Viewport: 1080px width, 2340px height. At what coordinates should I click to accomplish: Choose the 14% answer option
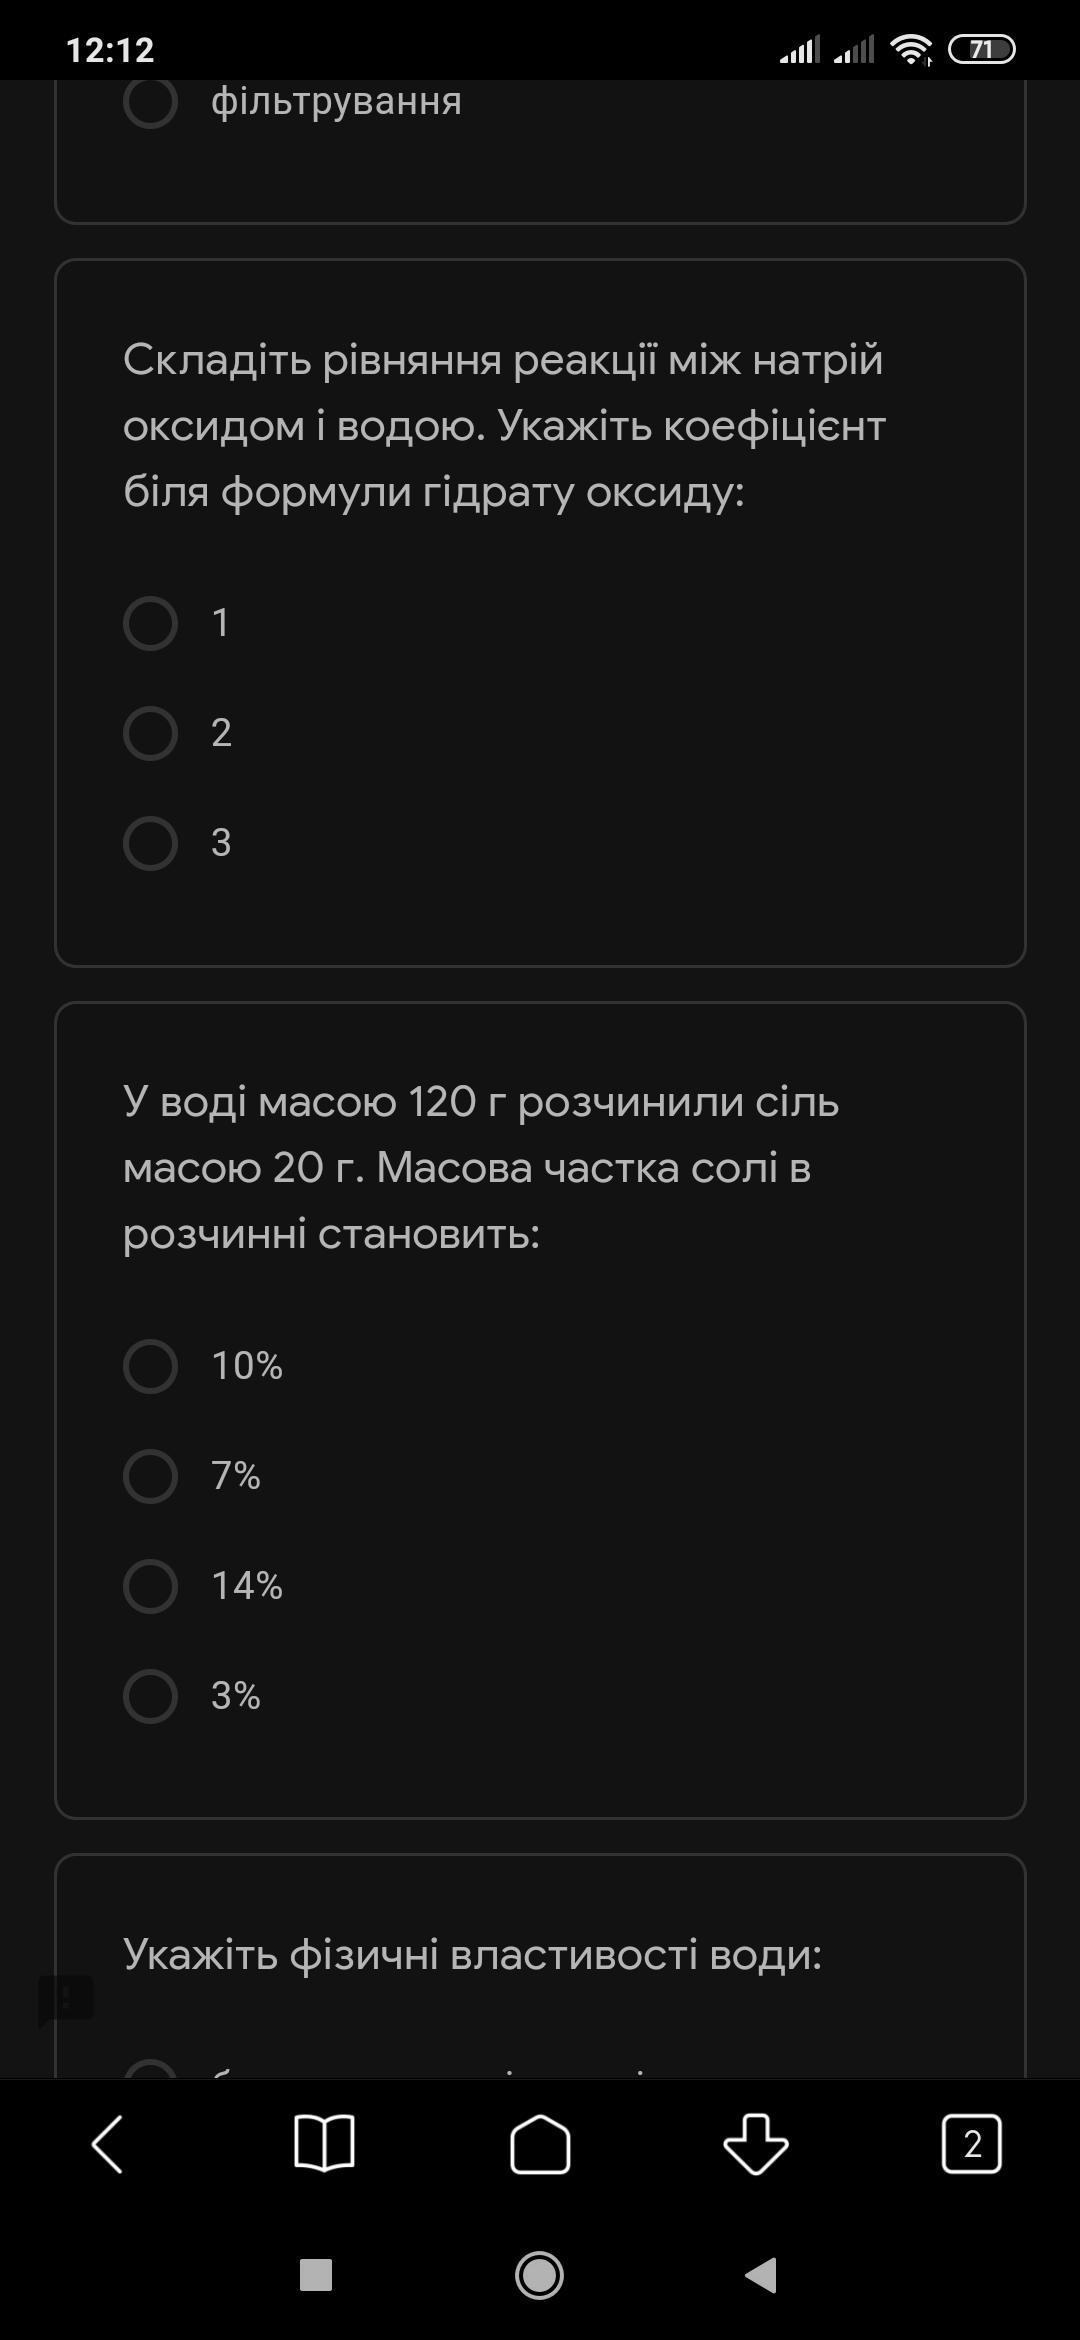point(150,1586)
